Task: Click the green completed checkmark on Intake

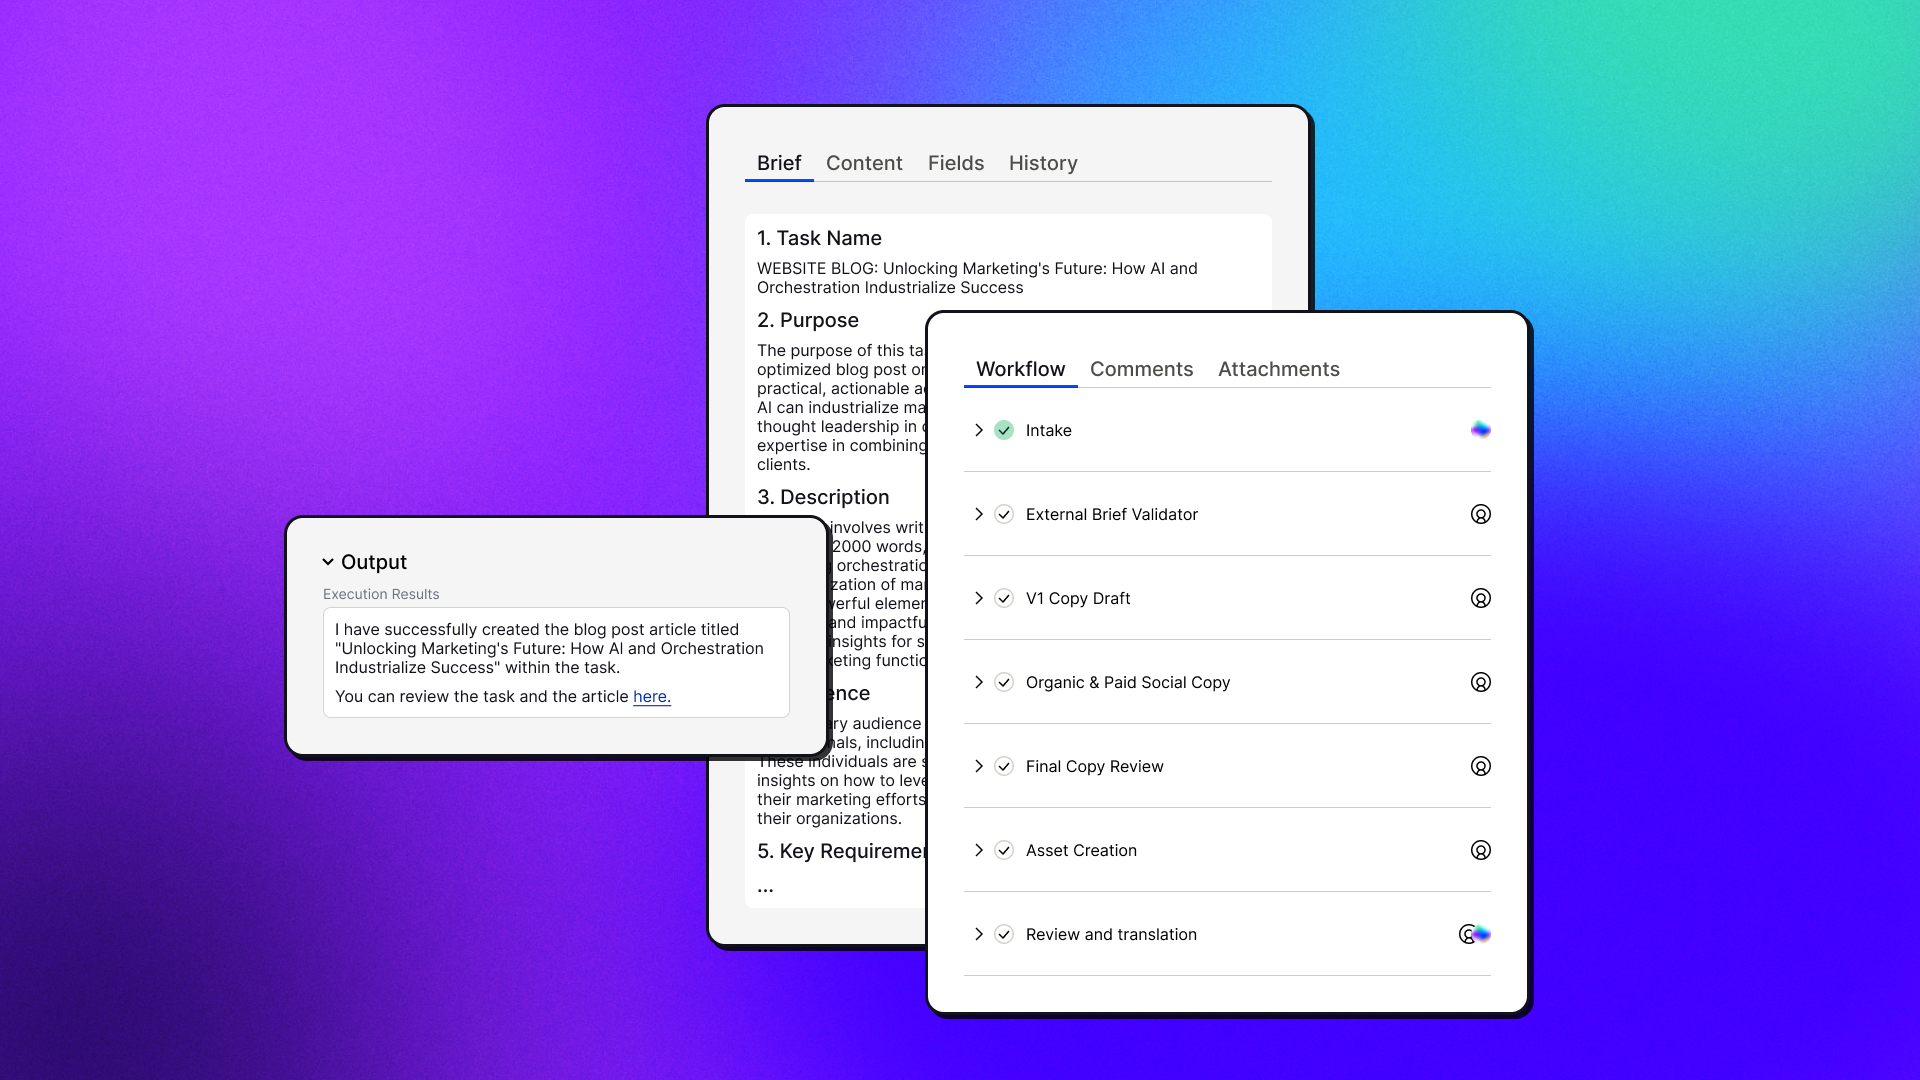Action: [1004, 430]
